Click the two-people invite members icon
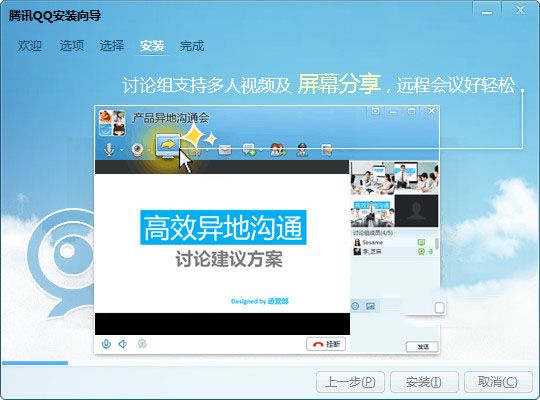This screenshot has width=540, height=400. [x=278, y=150]
